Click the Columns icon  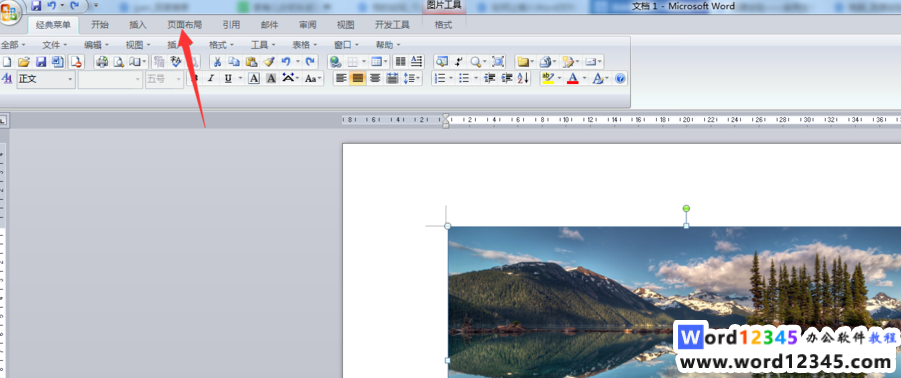tap(401, 61)
